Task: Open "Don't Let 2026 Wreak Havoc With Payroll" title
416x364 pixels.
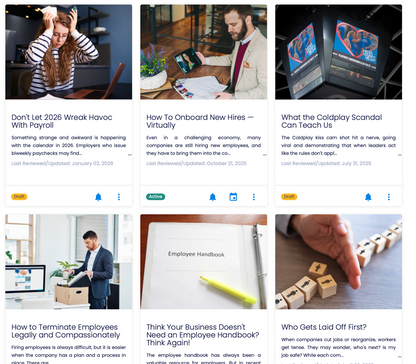Action: [x=62, y=121]
